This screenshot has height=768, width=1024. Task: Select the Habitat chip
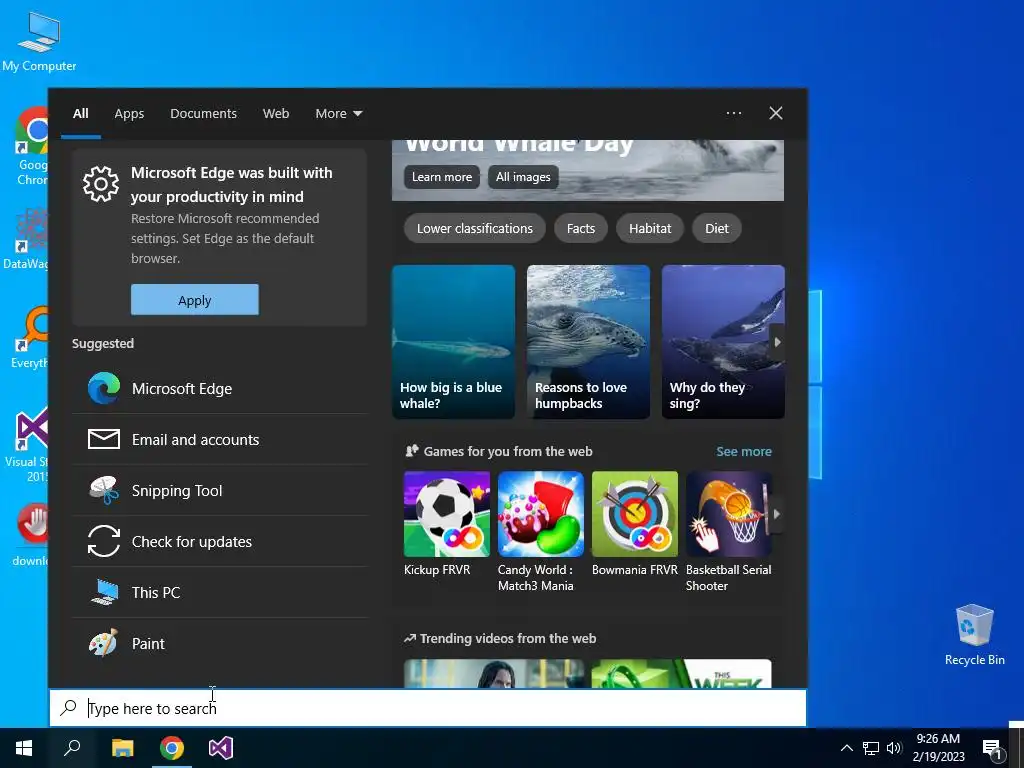650,229
